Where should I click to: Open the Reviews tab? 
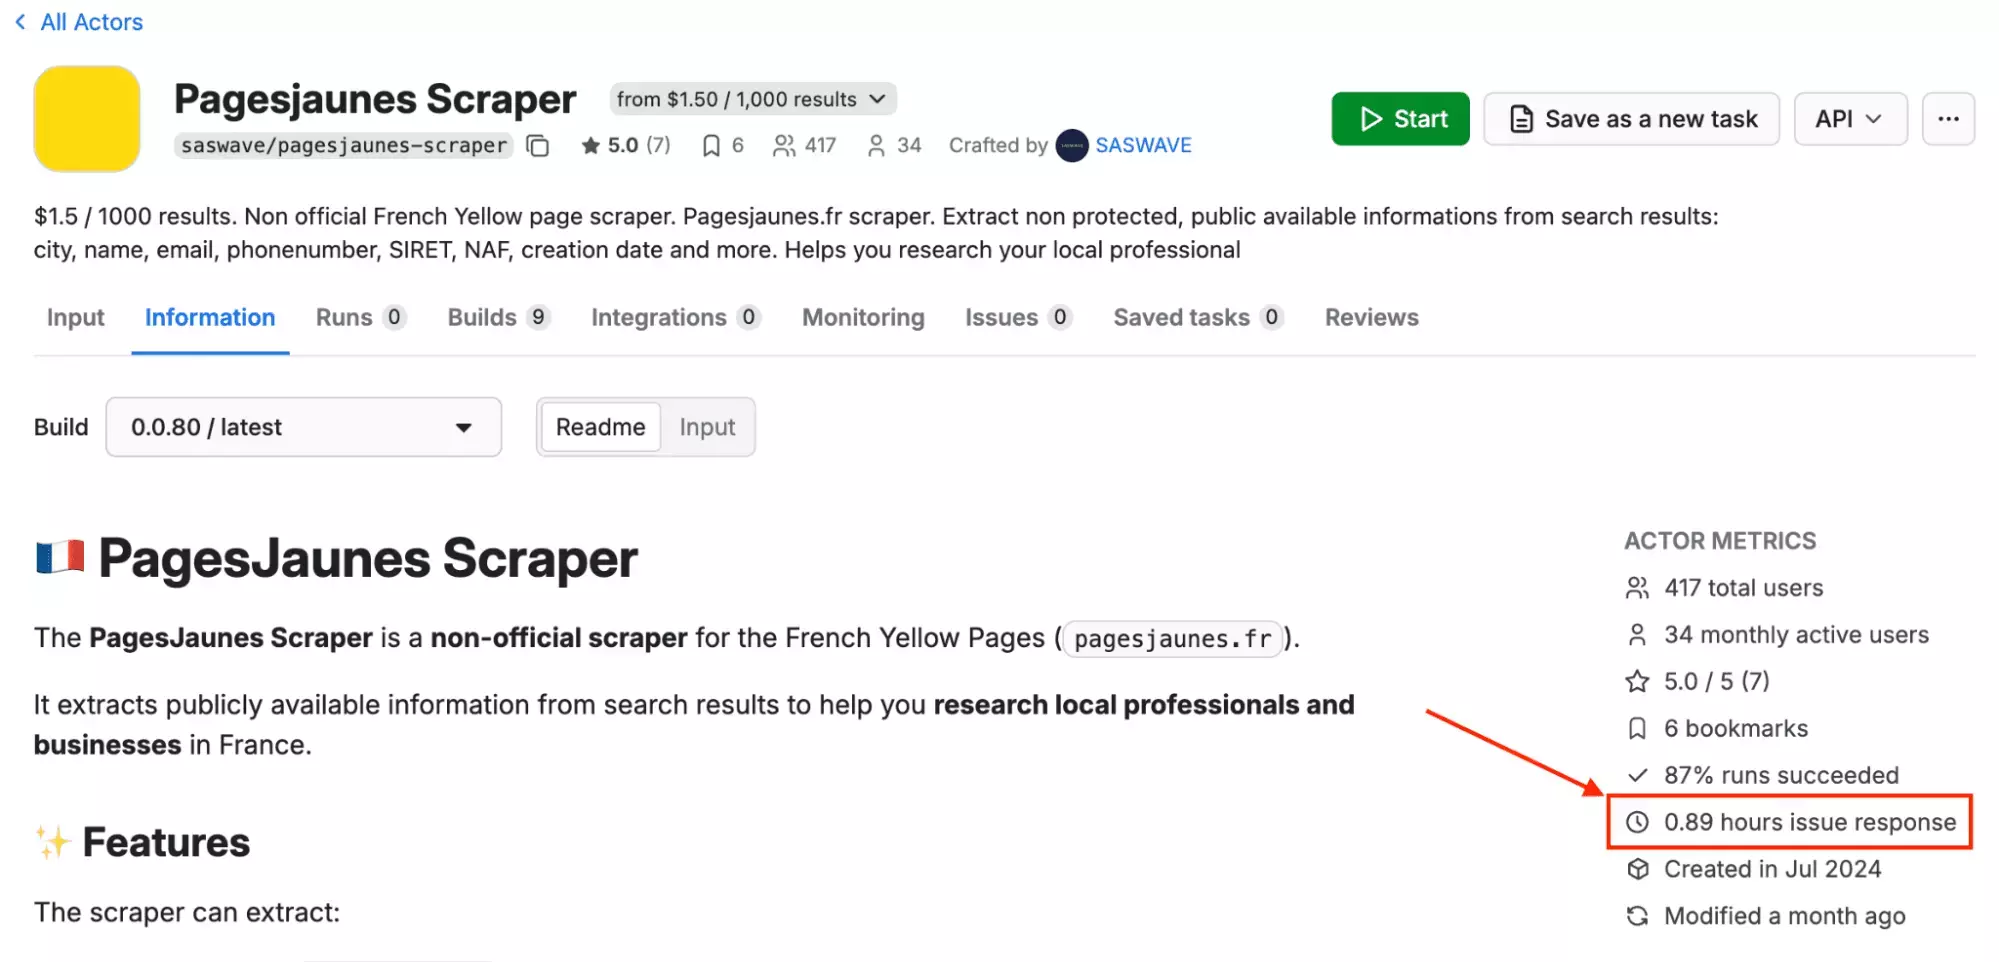1371,317
